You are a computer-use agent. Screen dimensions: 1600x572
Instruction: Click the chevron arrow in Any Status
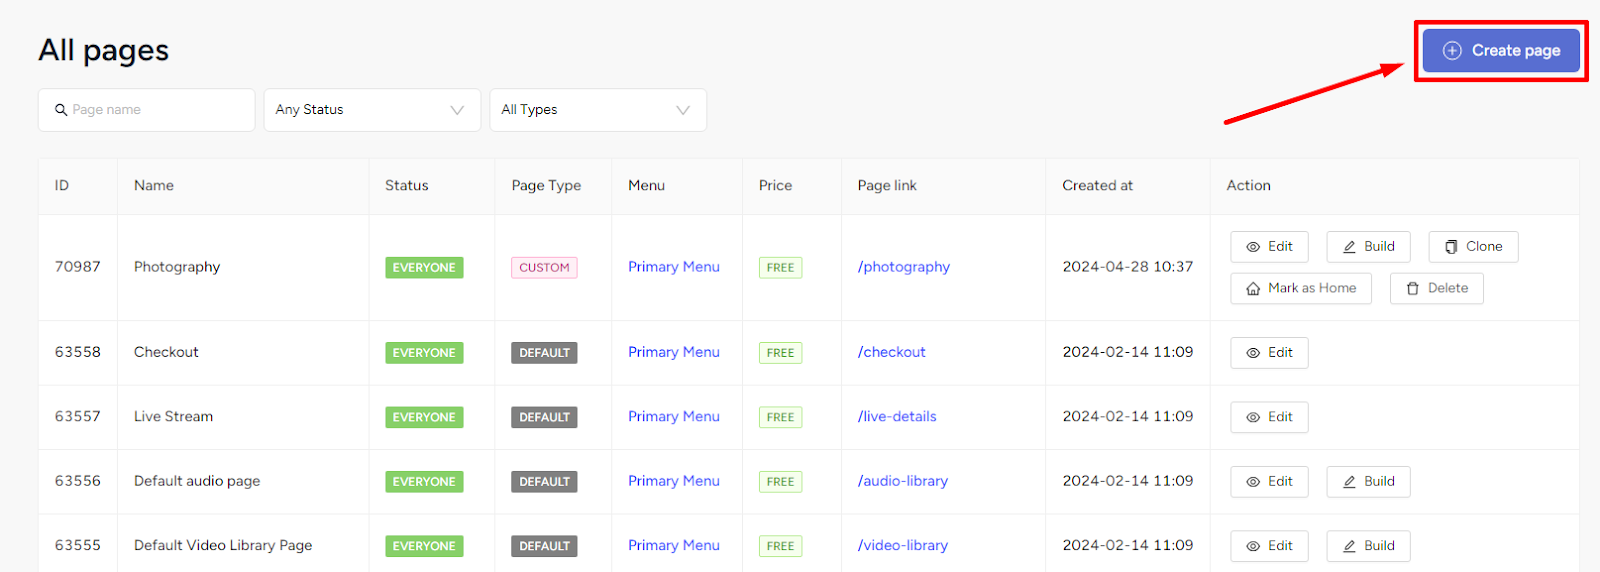click(x=457, y=110)
